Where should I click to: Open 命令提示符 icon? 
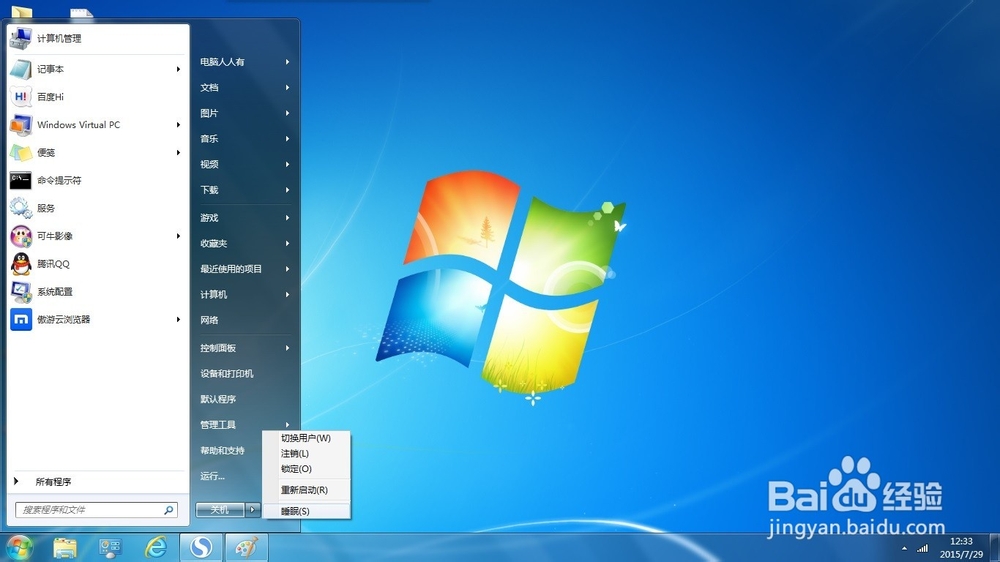point(20,181)
